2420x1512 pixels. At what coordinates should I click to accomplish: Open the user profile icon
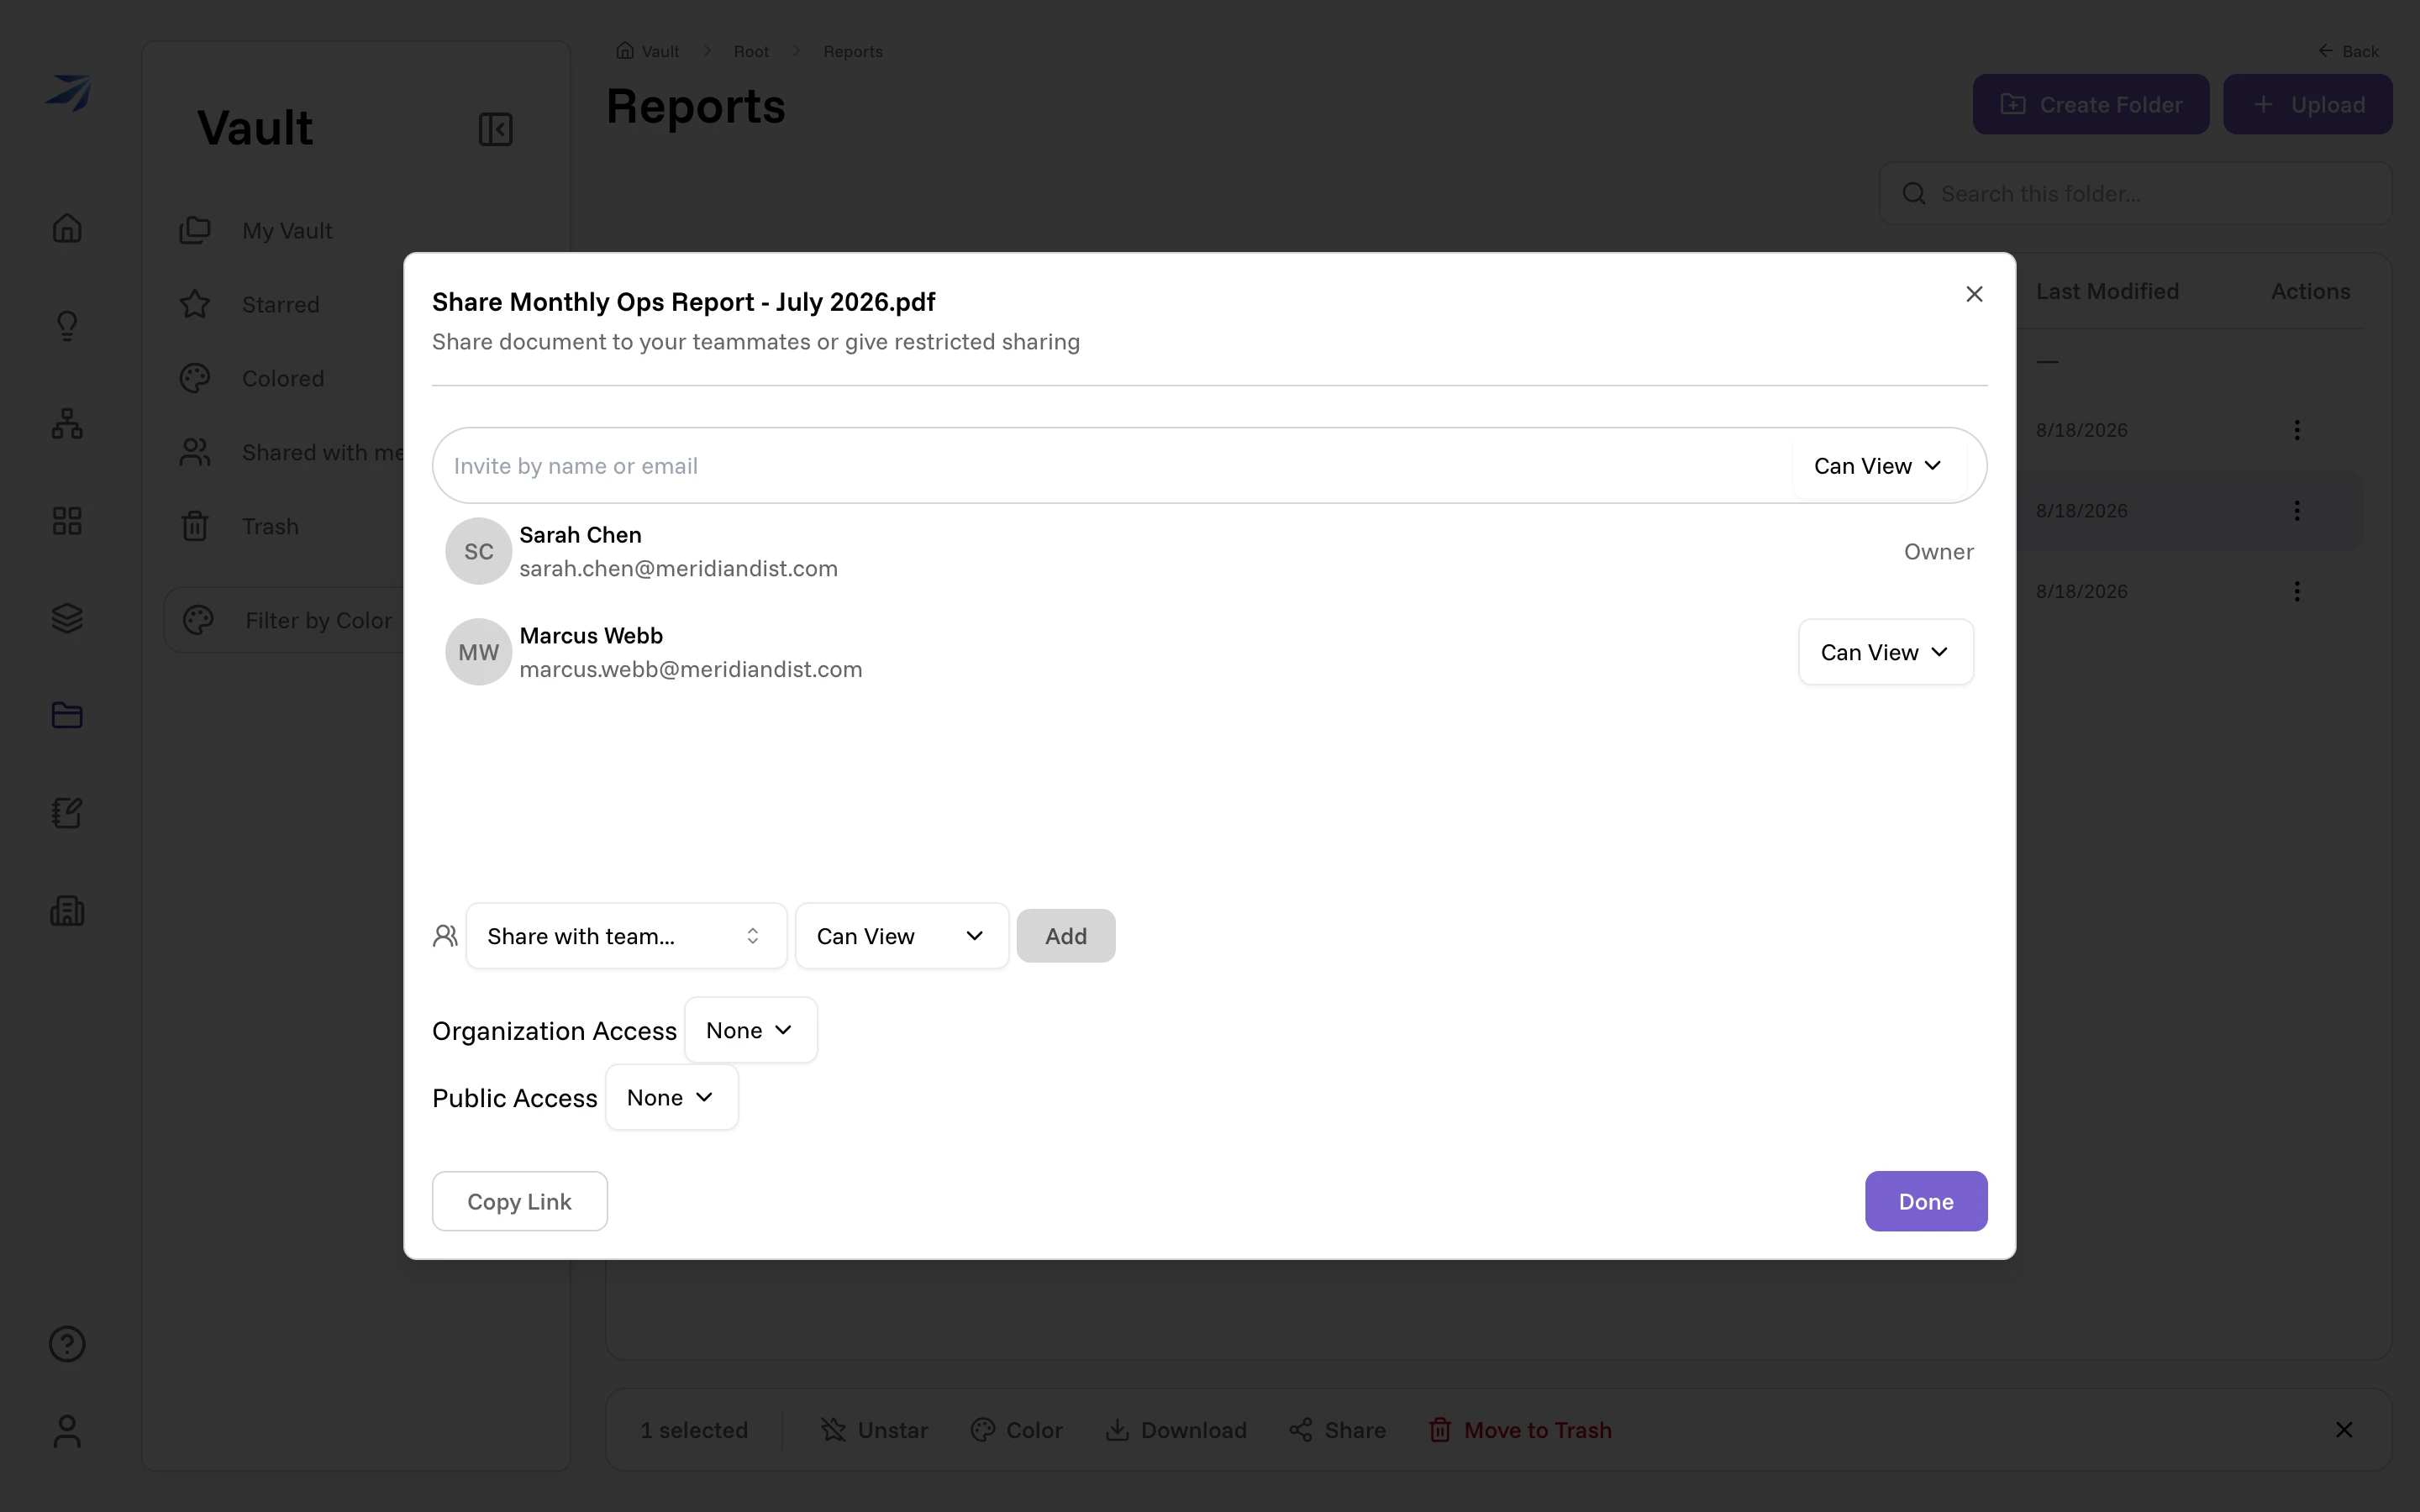(67, 1431)
